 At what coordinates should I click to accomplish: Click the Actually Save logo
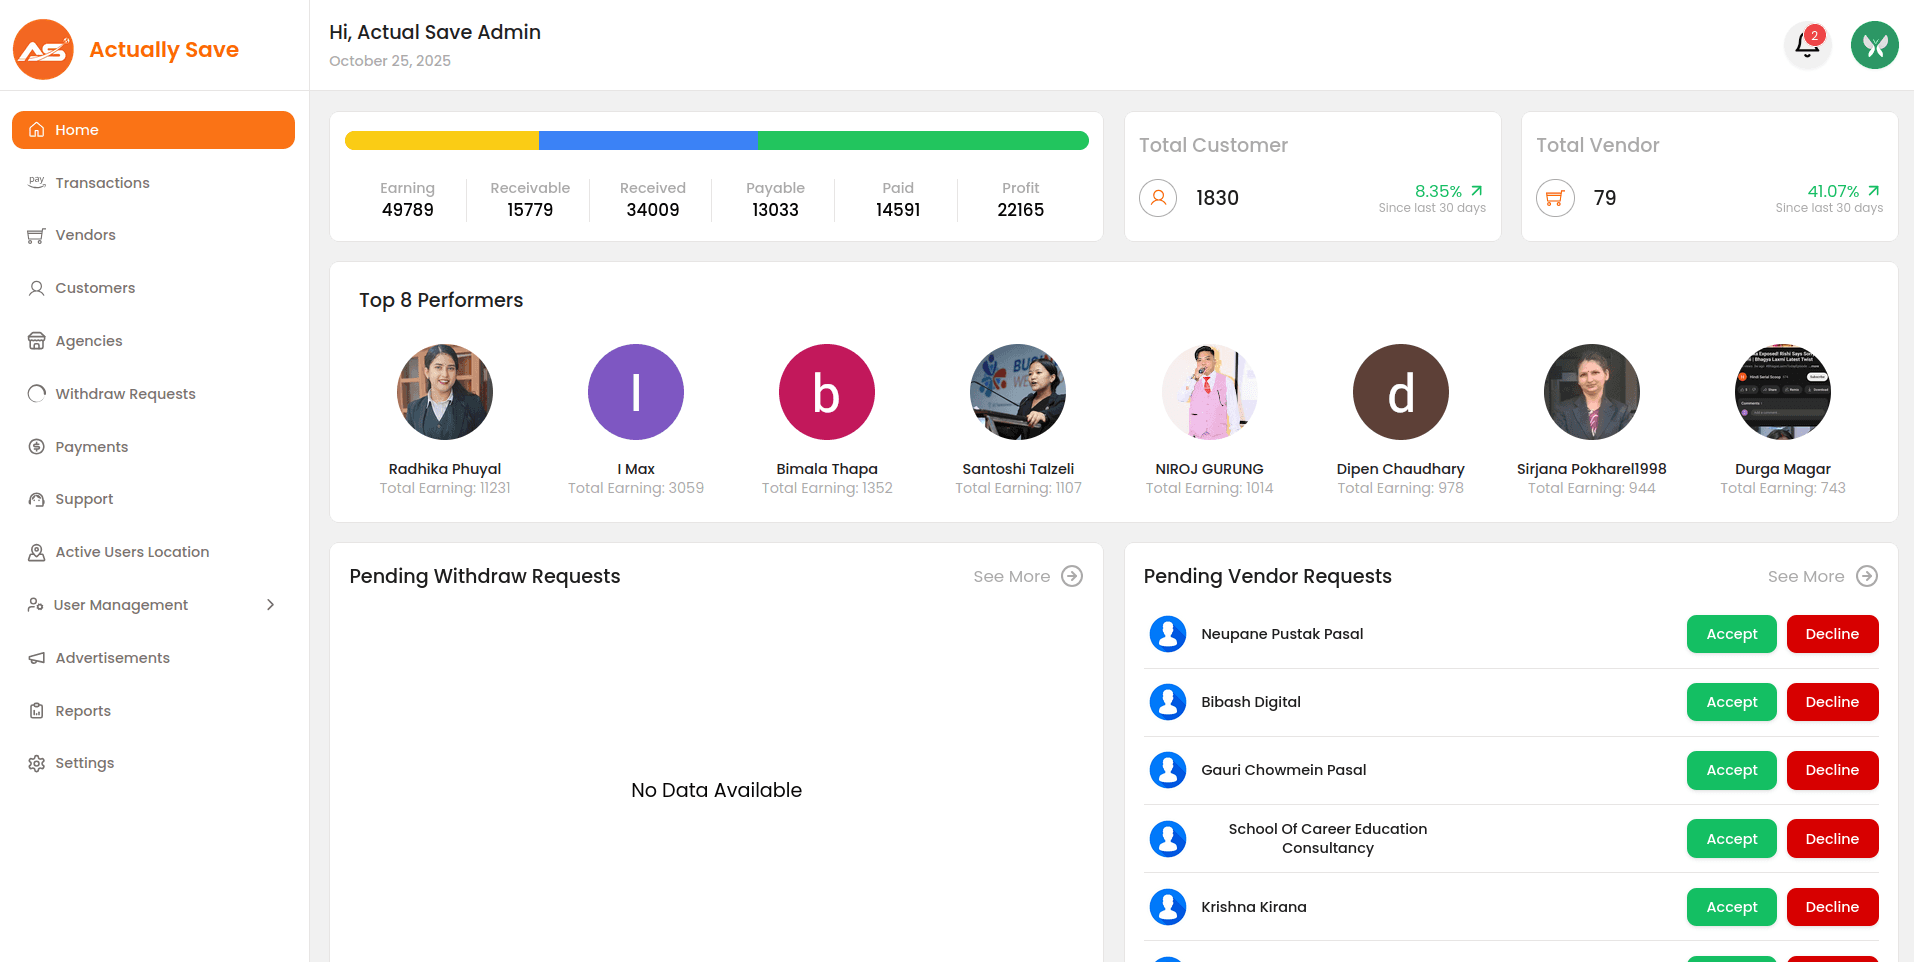[x=43, y=49]
